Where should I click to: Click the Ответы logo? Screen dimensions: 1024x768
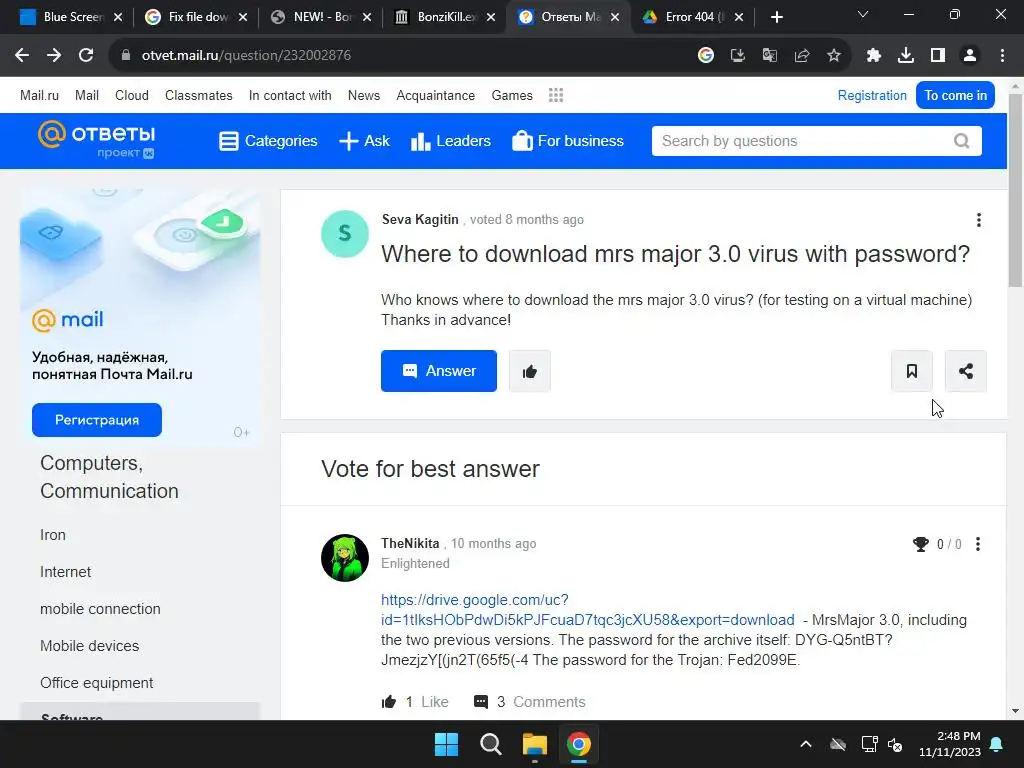pos(97,140)
